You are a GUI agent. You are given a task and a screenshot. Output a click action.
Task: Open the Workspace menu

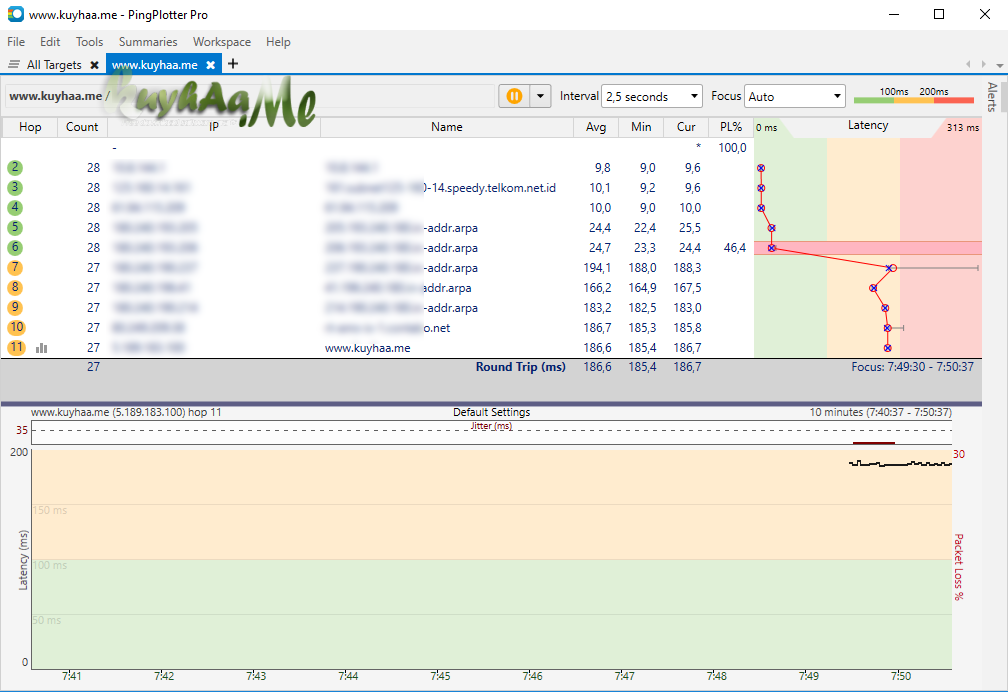[222, 42]
